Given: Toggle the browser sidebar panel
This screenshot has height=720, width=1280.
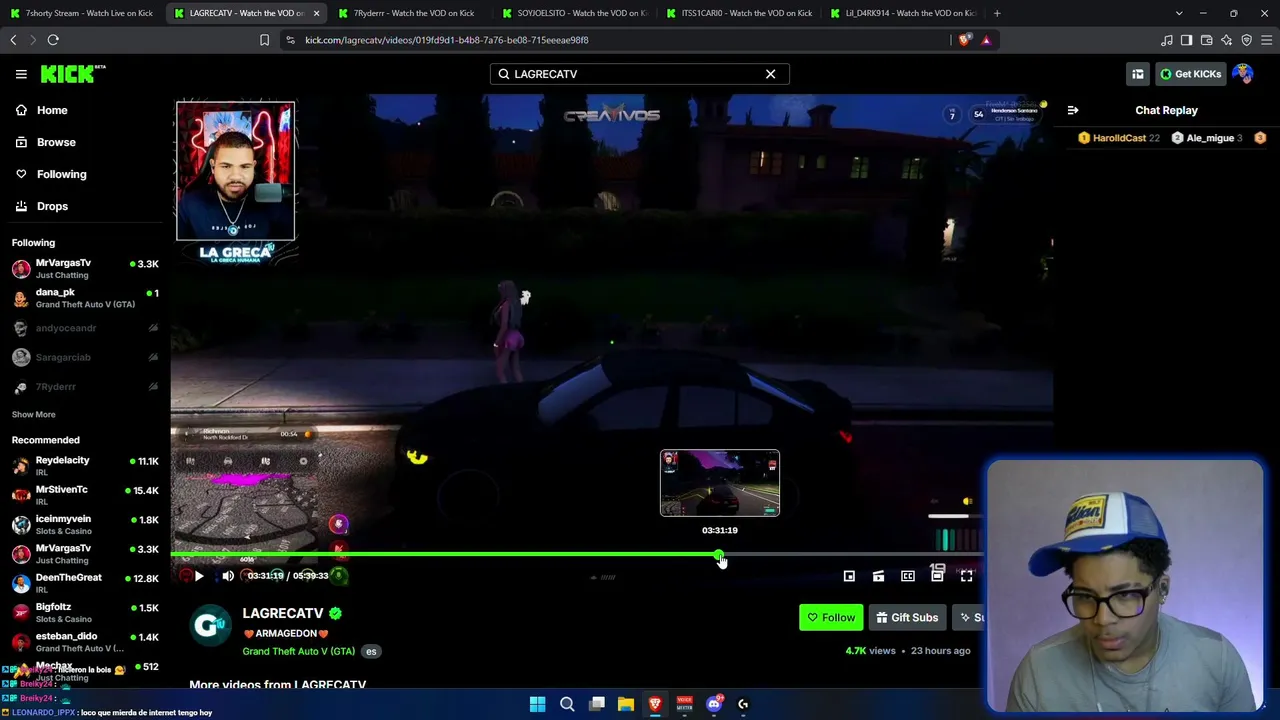Looking at the screenshot, I should click(1187, 40).
